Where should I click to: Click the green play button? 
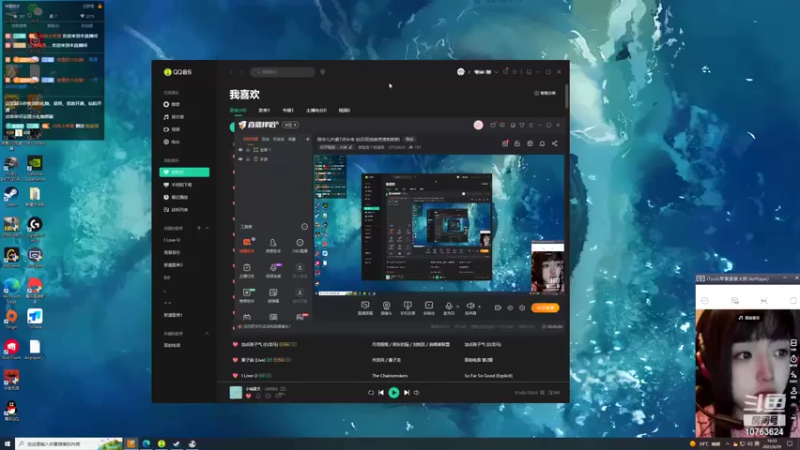tap(394, 392)
